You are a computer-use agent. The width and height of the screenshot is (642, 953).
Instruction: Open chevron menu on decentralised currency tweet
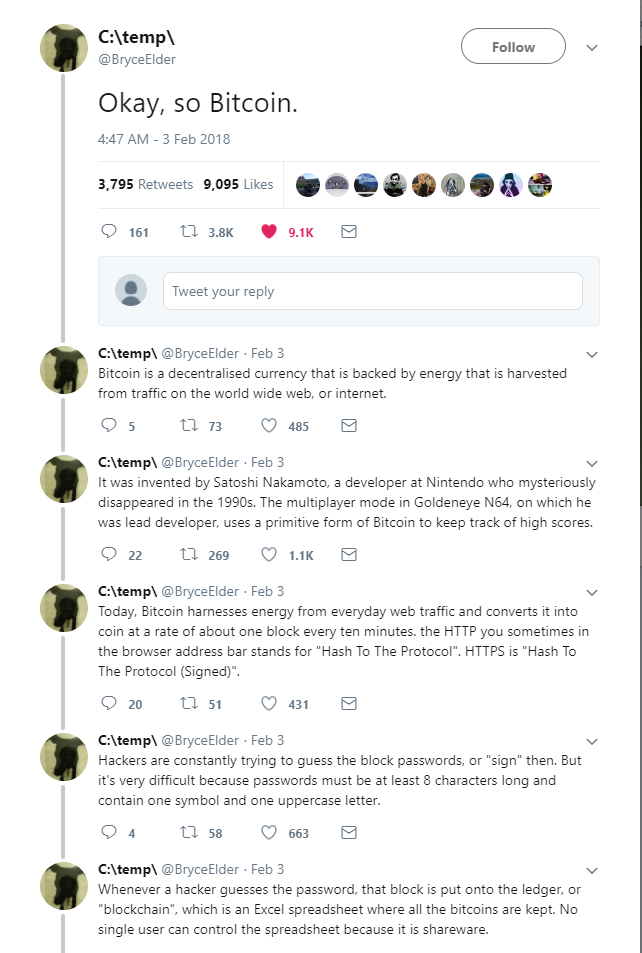point(592,354)
